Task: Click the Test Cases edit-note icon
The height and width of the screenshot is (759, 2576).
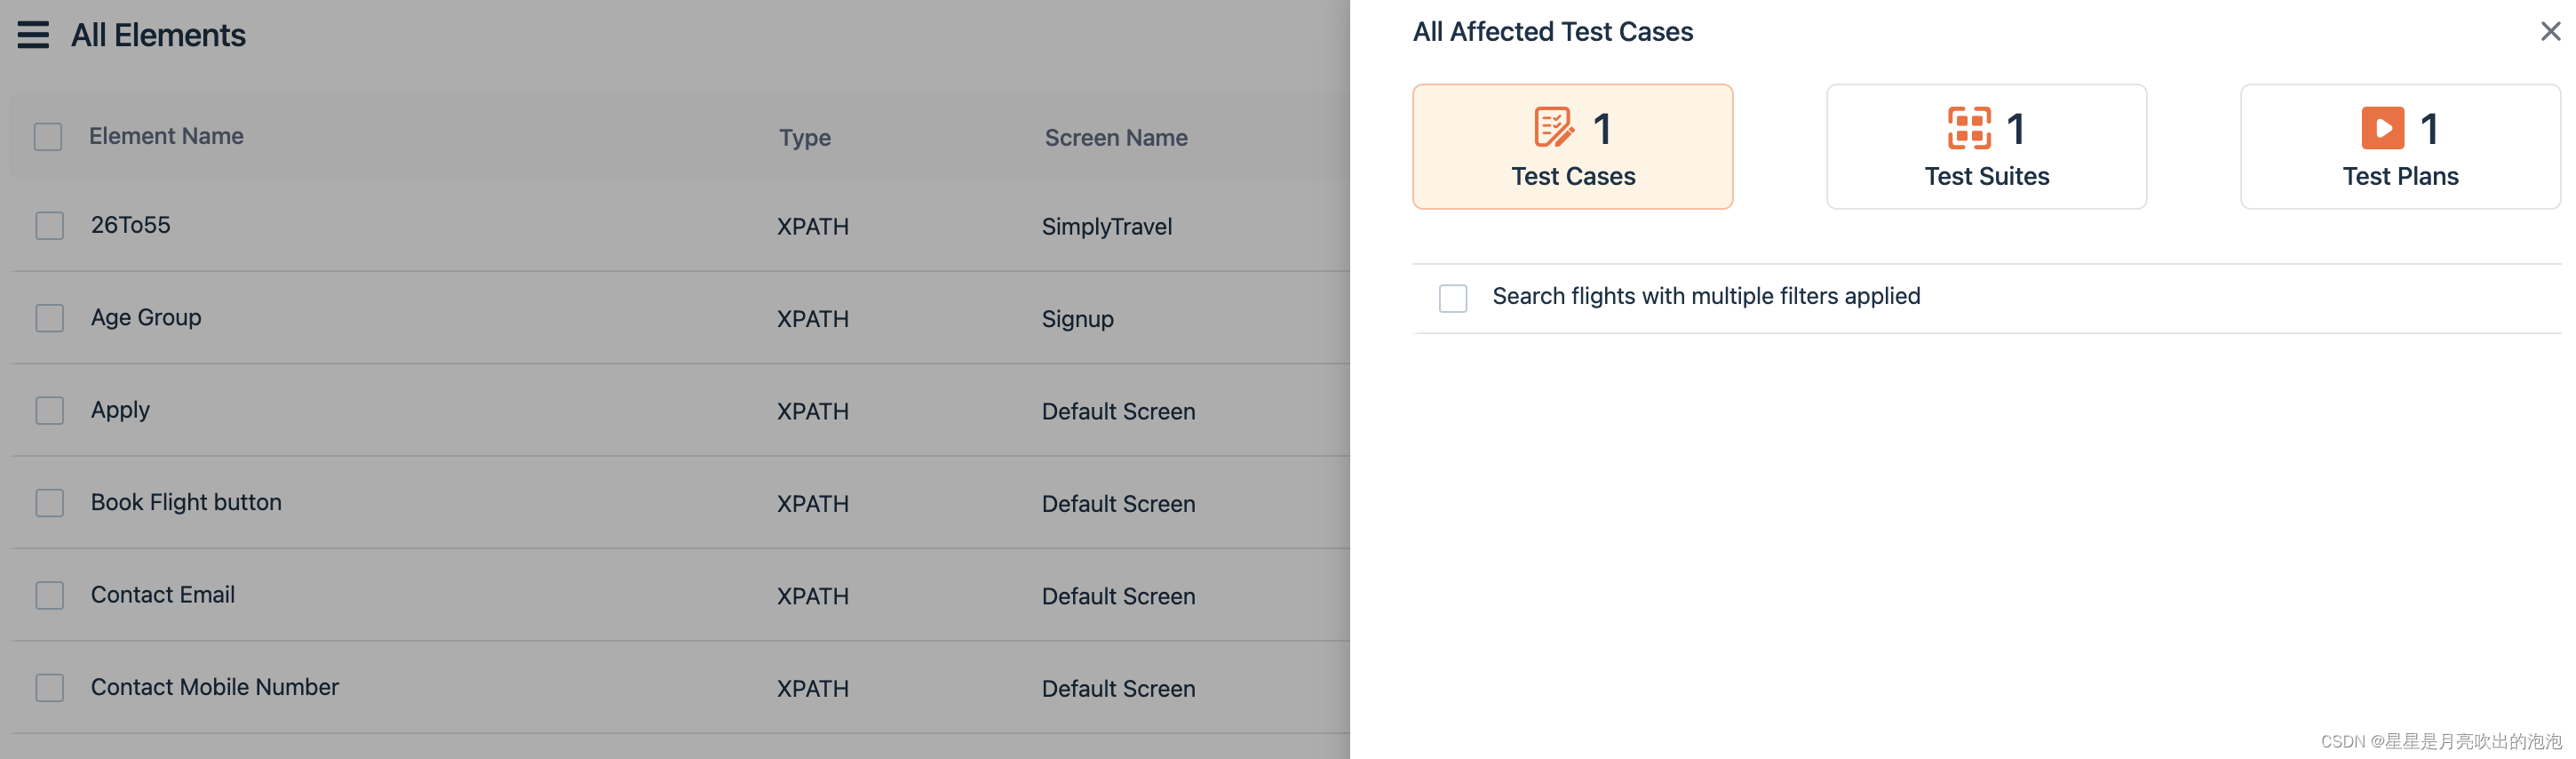Action: click(x=1554, y=127)
